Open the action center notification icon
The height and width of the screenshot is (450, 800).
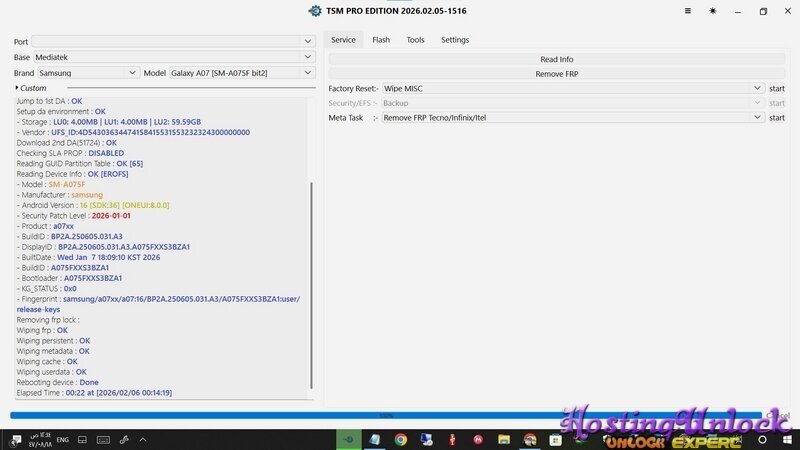pos(14,439)
